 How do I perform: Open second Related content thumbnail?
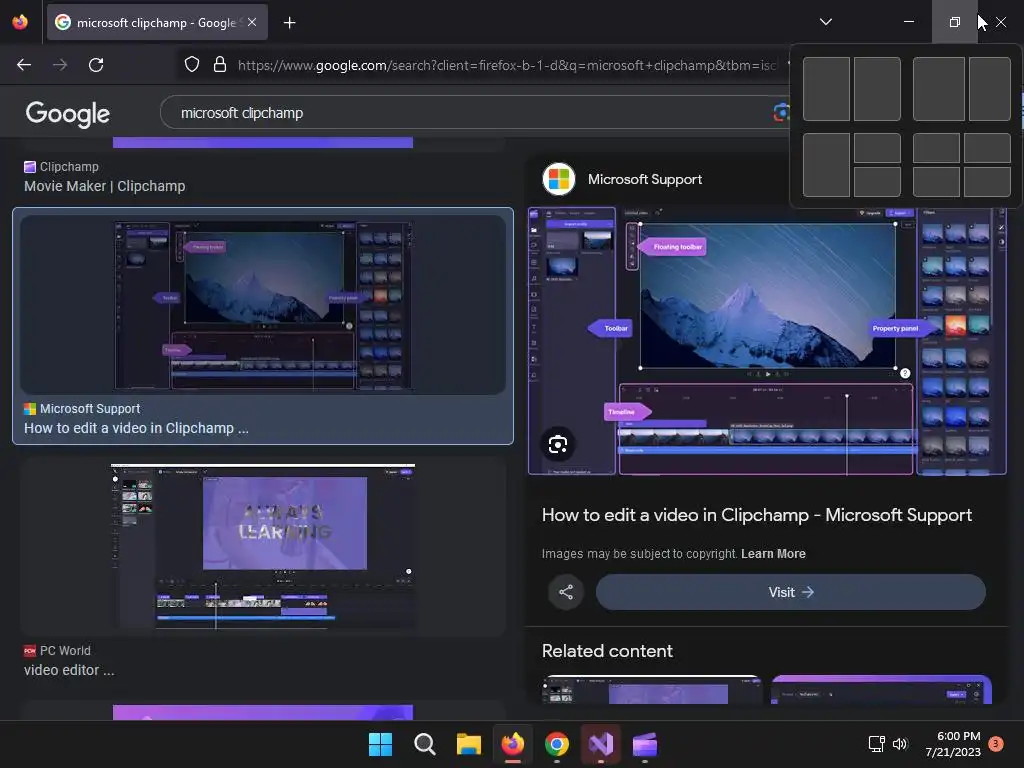[x=881, y=690]
